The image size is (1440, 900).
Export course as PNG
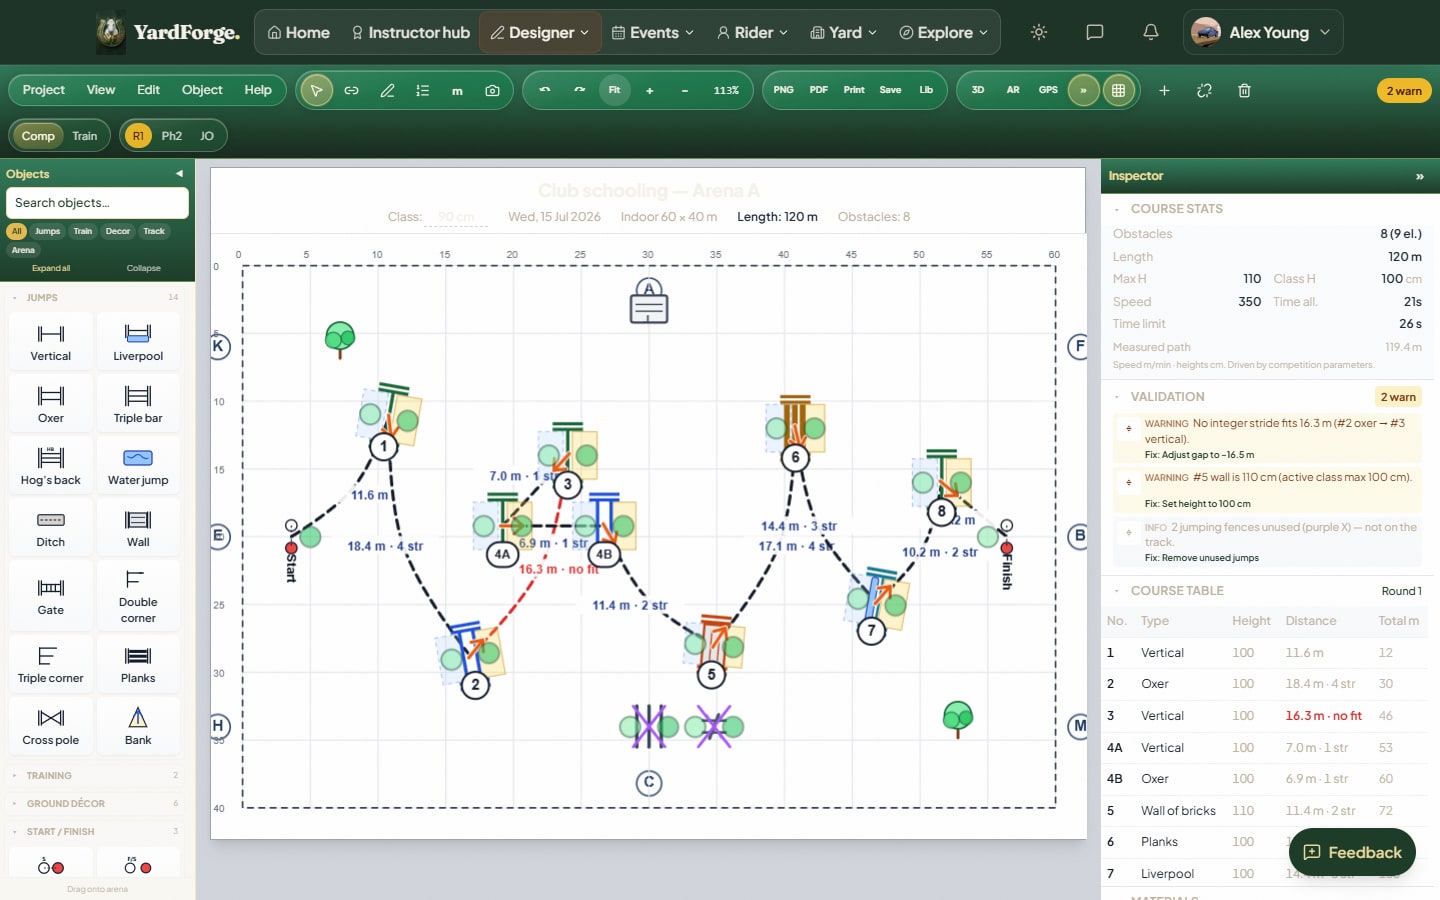pyautogui.click(x=783, y=90)
